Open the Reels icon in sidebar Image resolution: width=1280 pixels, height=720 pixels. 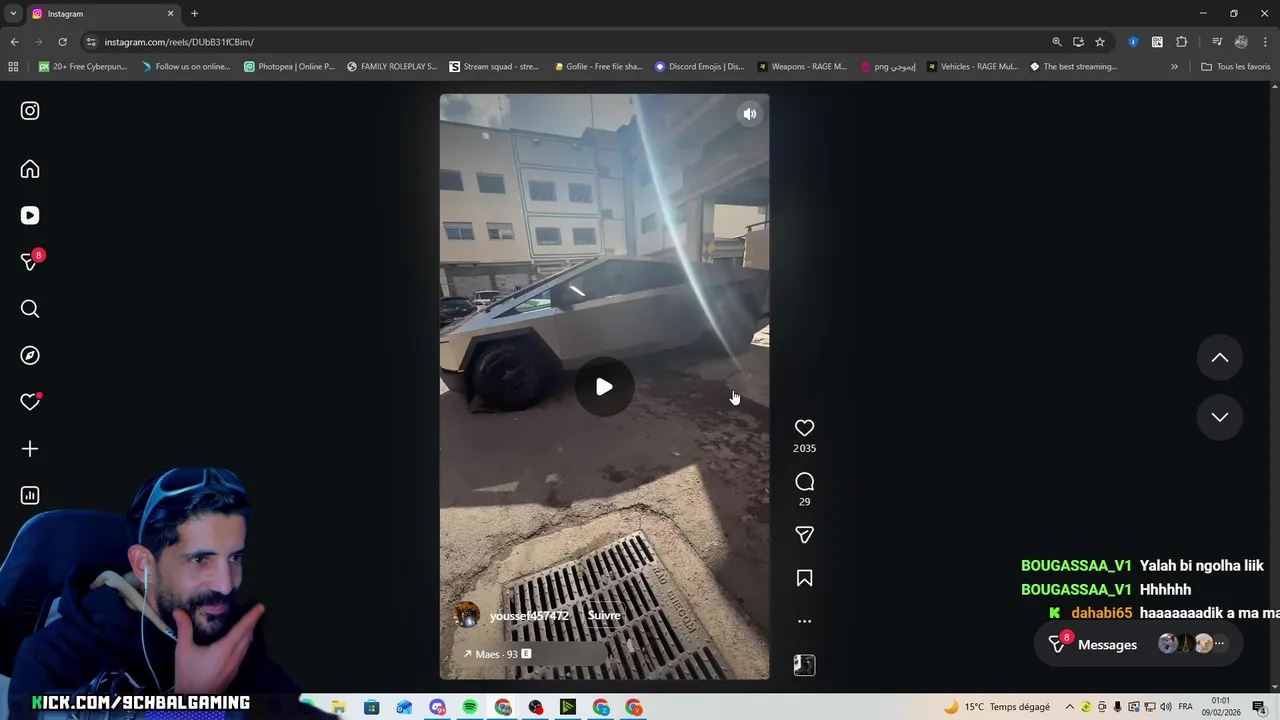30,216
